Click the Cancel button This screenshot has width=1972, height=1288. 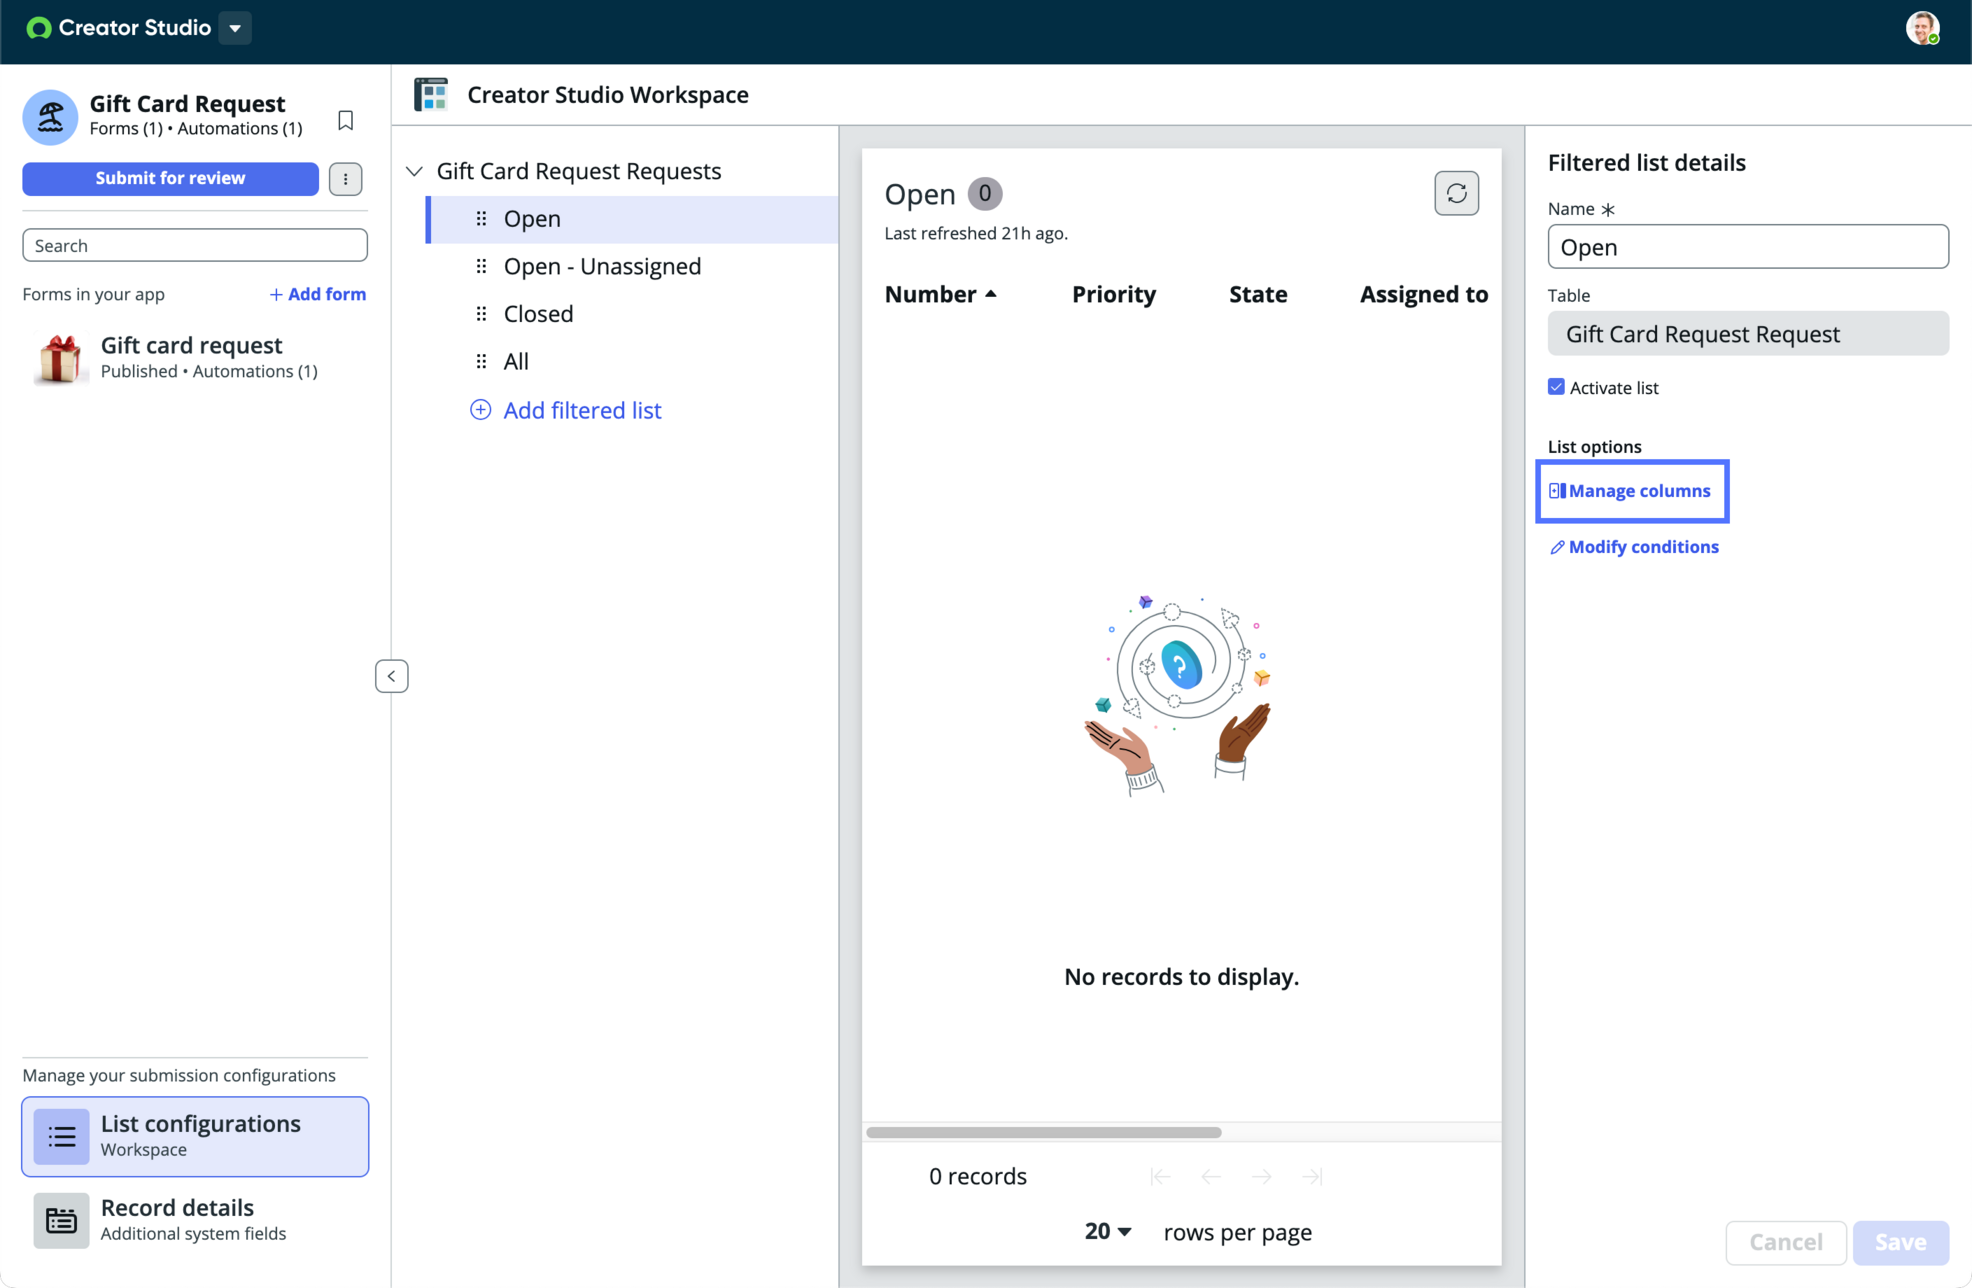coord(1785,1242)
